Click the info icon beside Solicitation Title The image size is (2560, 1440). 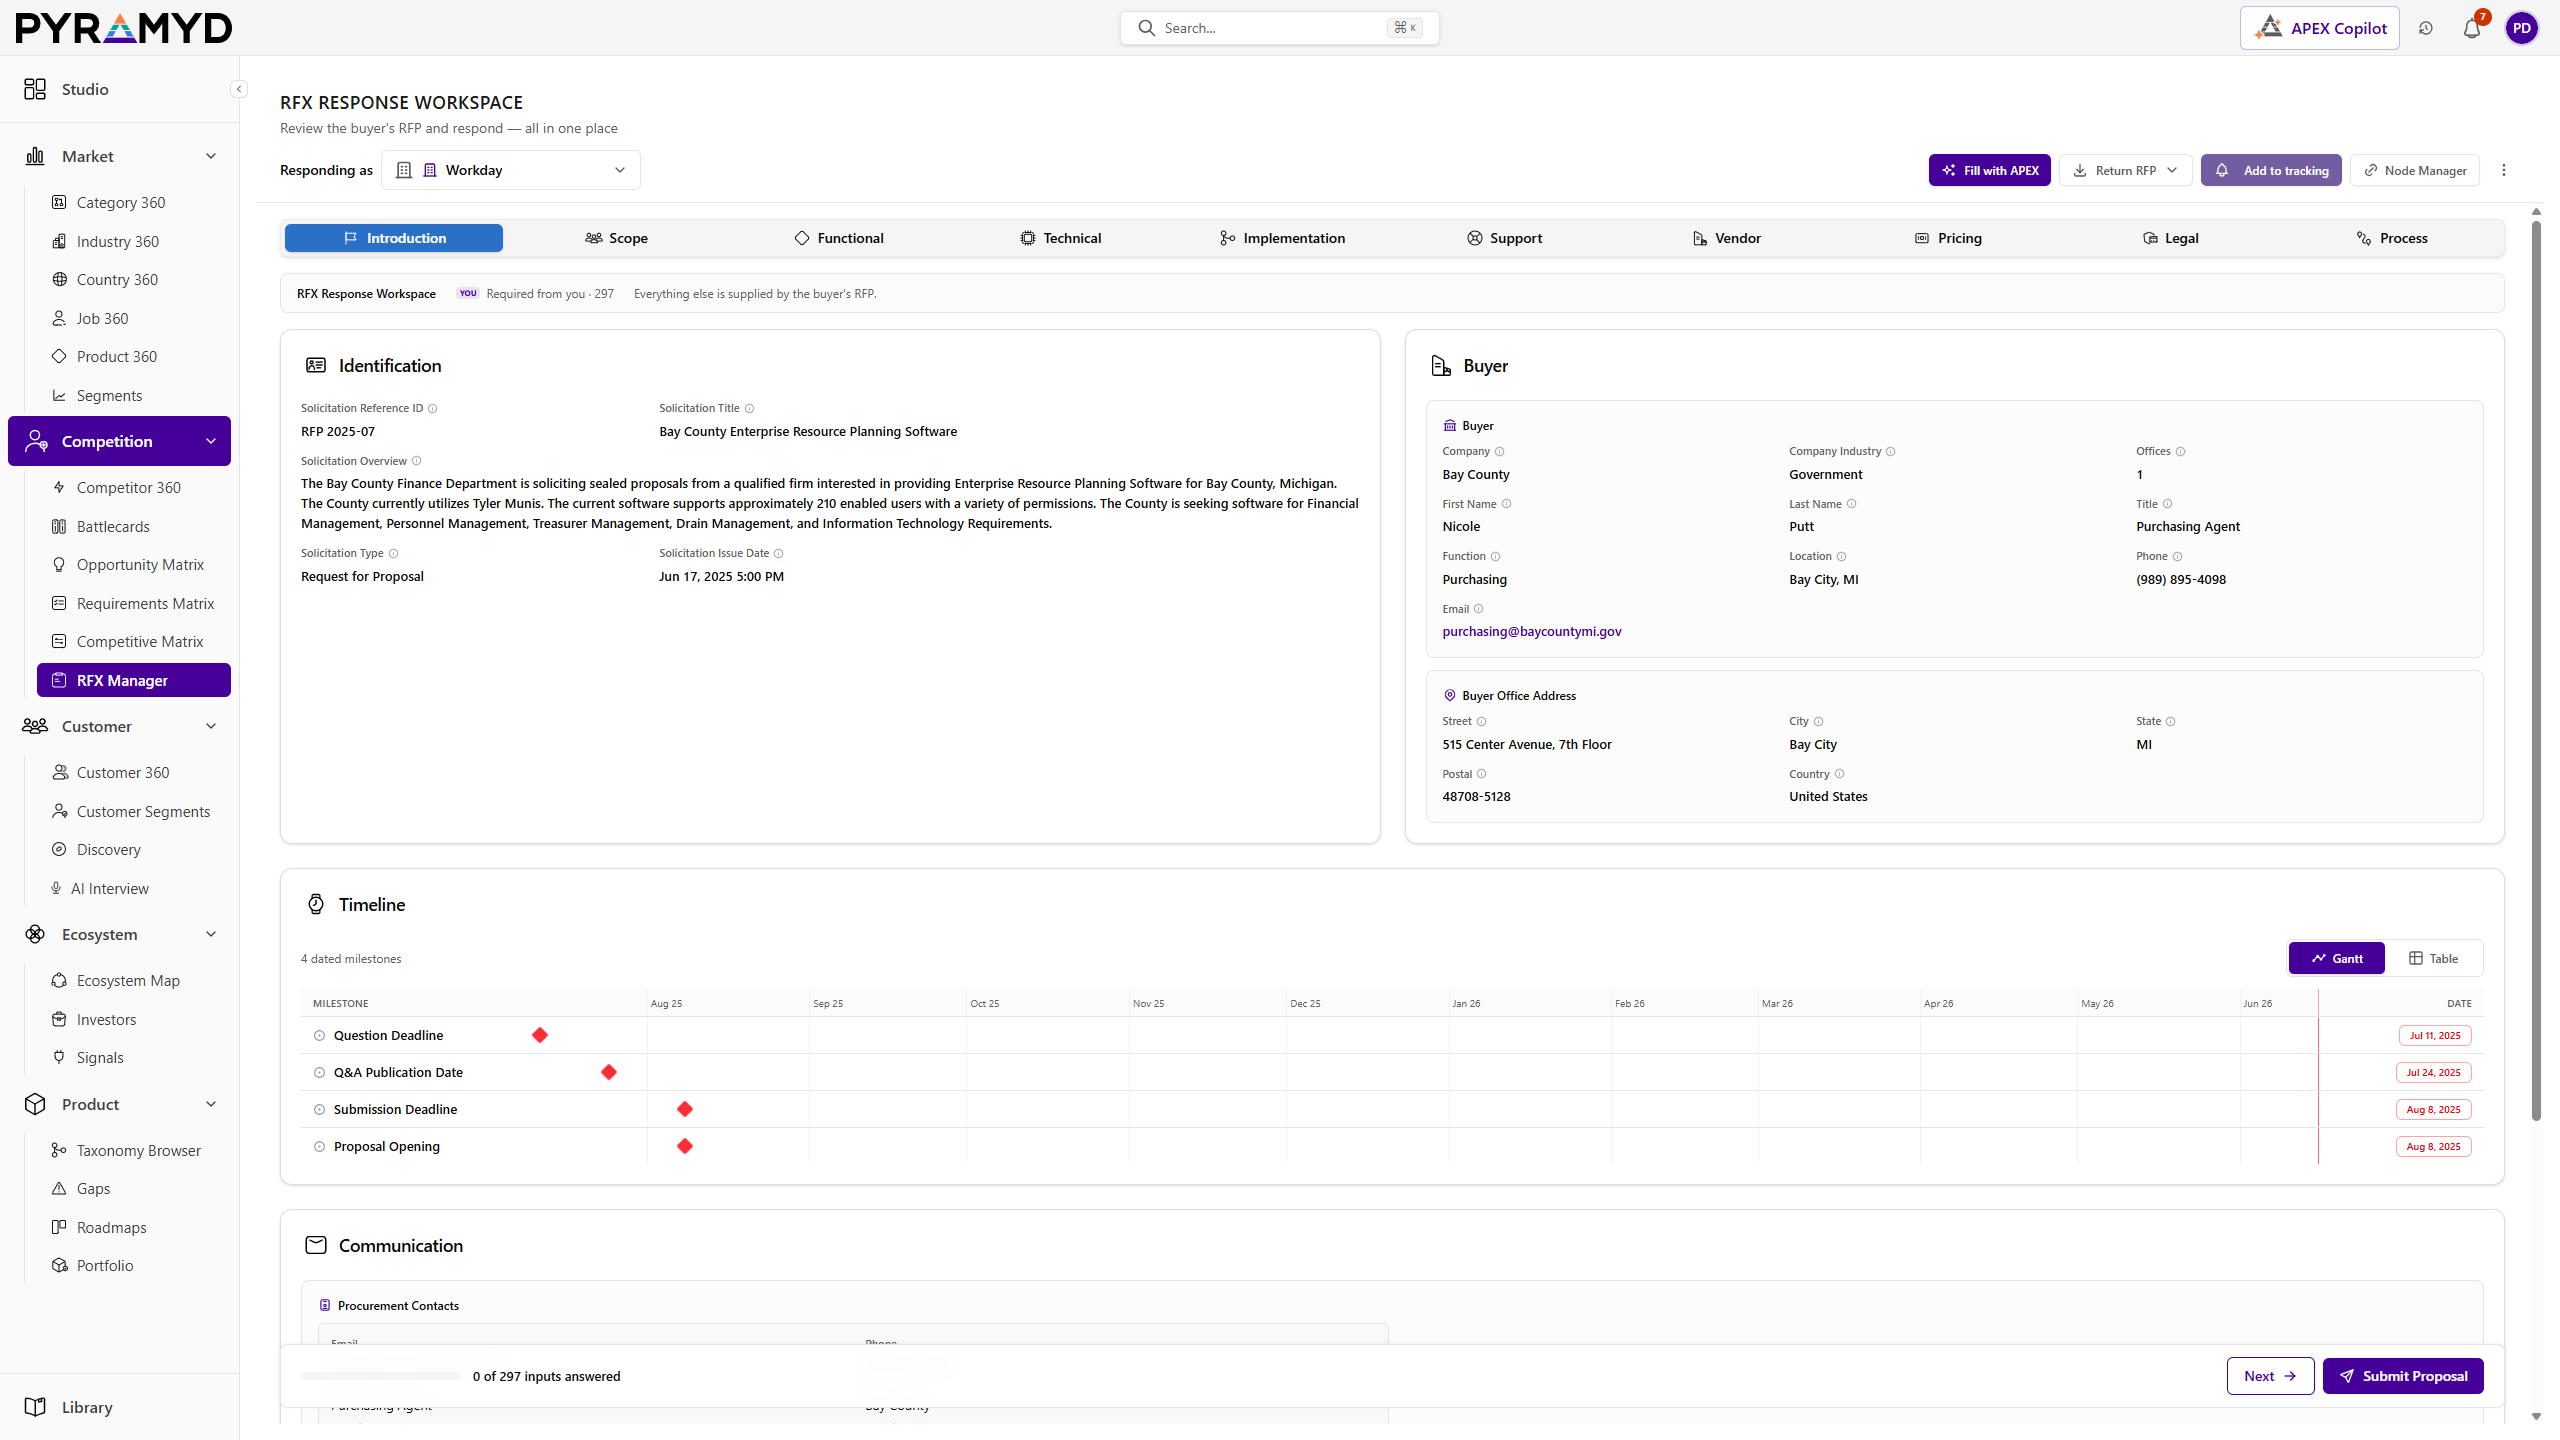pos(749,408)
